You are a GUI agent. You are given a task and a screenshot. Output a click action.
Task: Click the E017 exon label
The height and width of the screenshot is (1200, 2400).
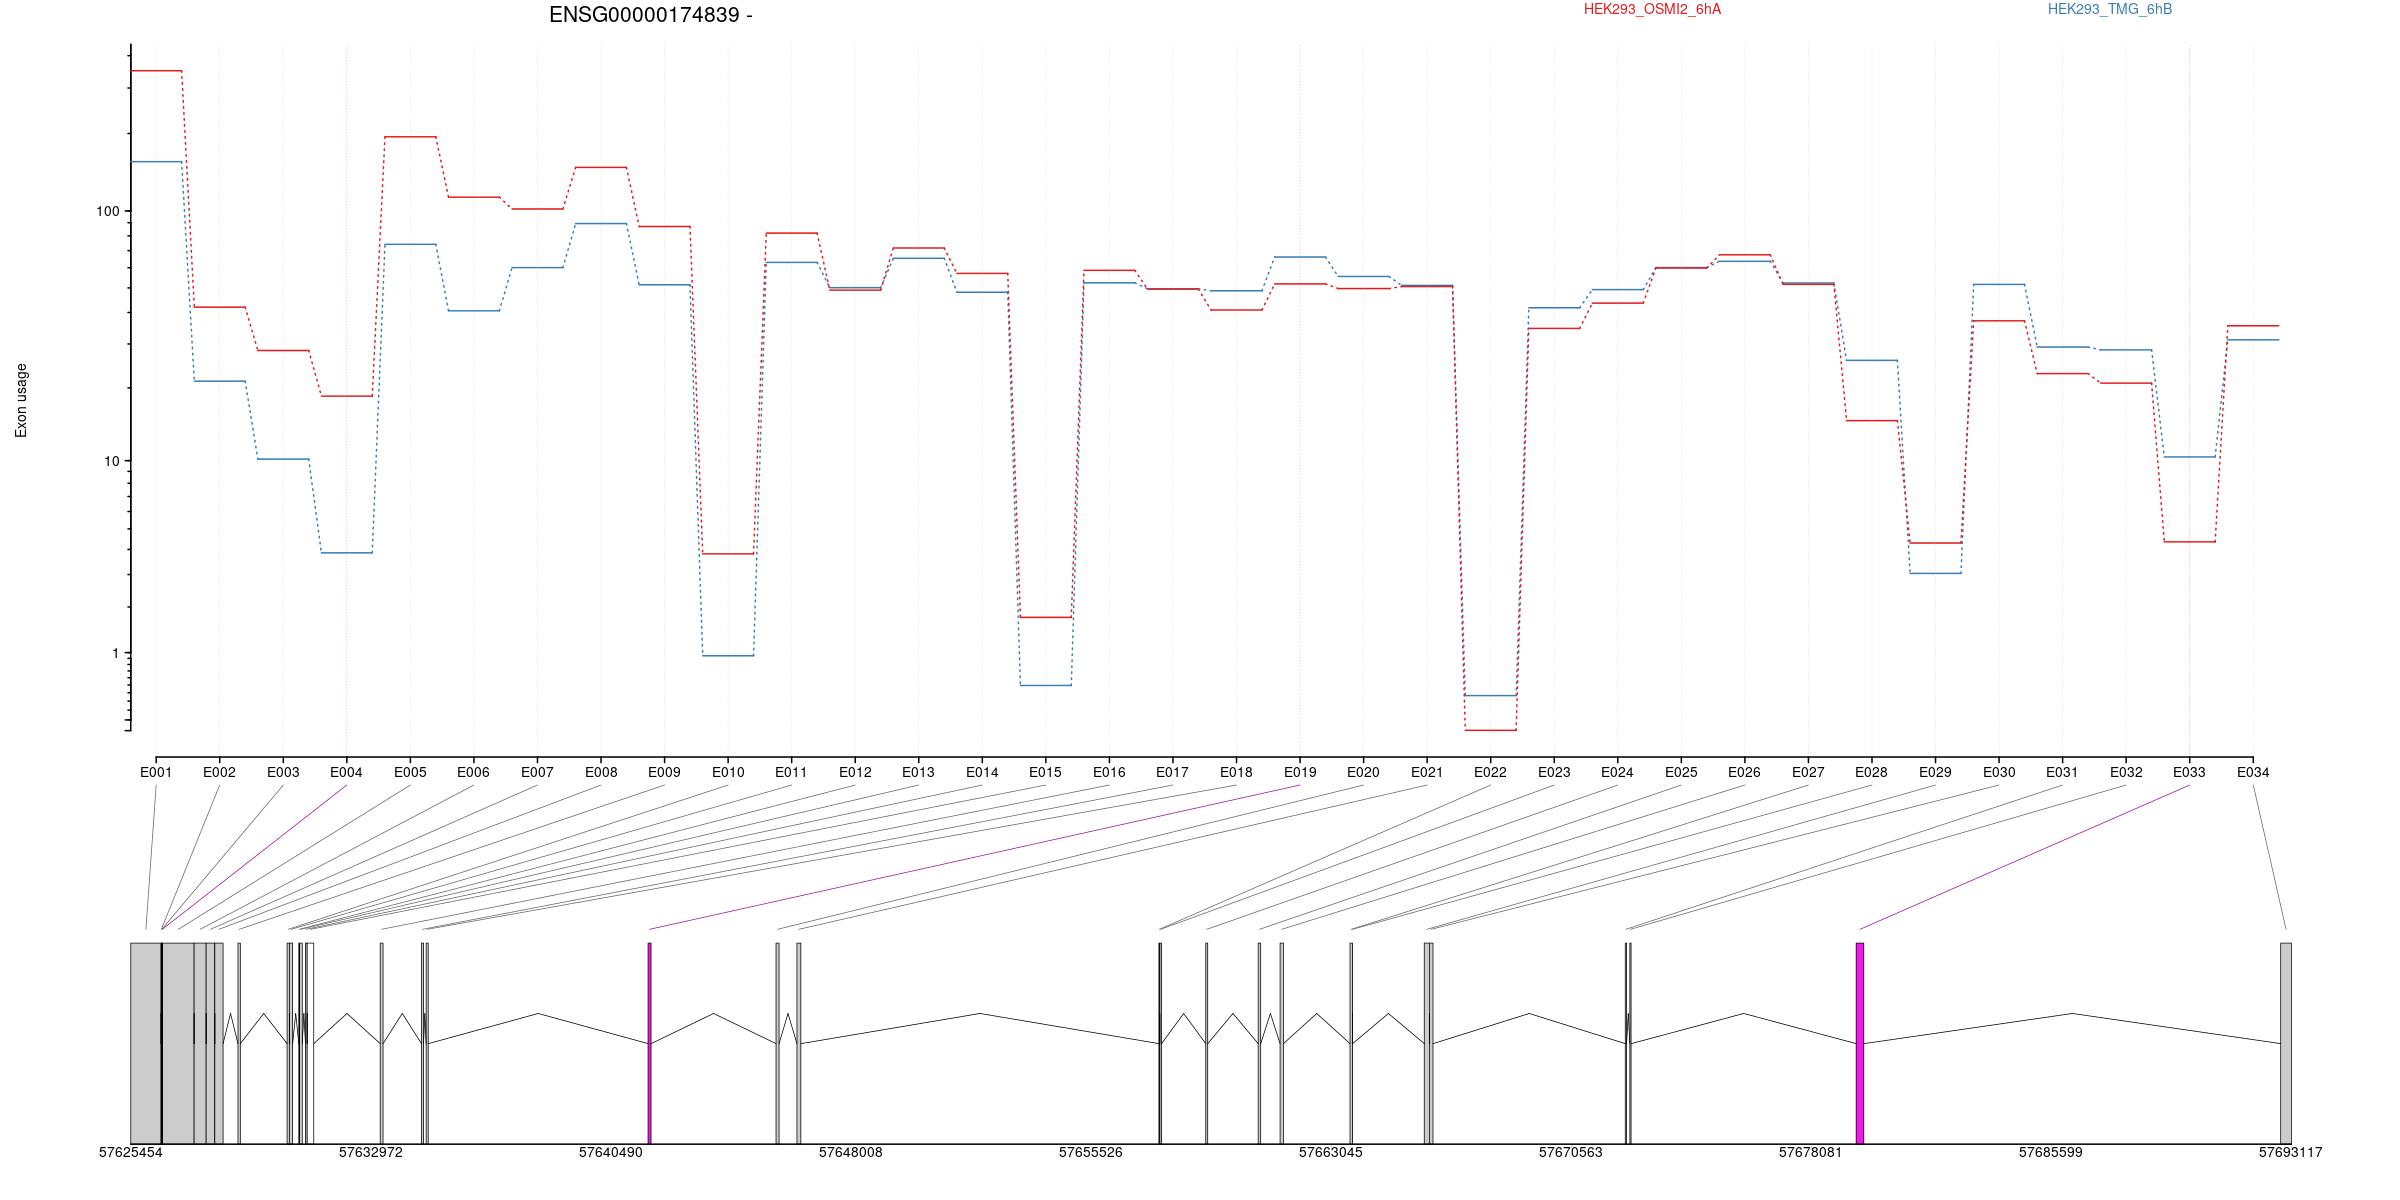click(x=1172, y=772)
